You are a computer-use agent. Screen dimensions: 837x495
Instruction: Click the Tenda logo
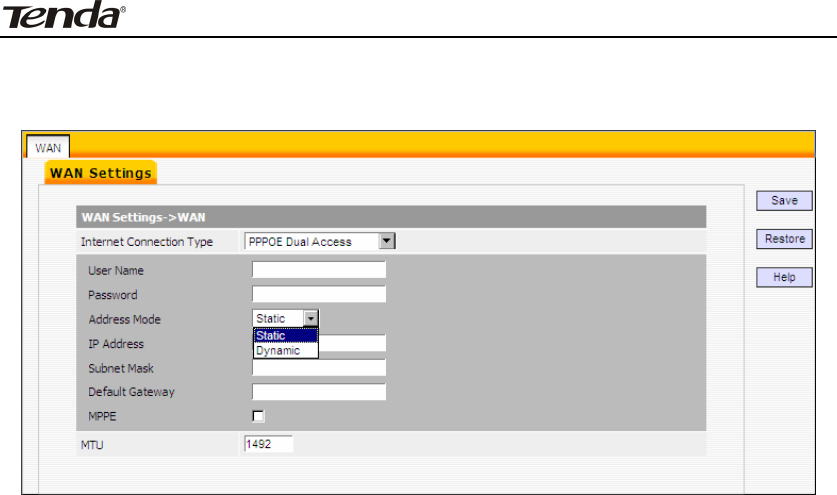[x=64, y=15]
